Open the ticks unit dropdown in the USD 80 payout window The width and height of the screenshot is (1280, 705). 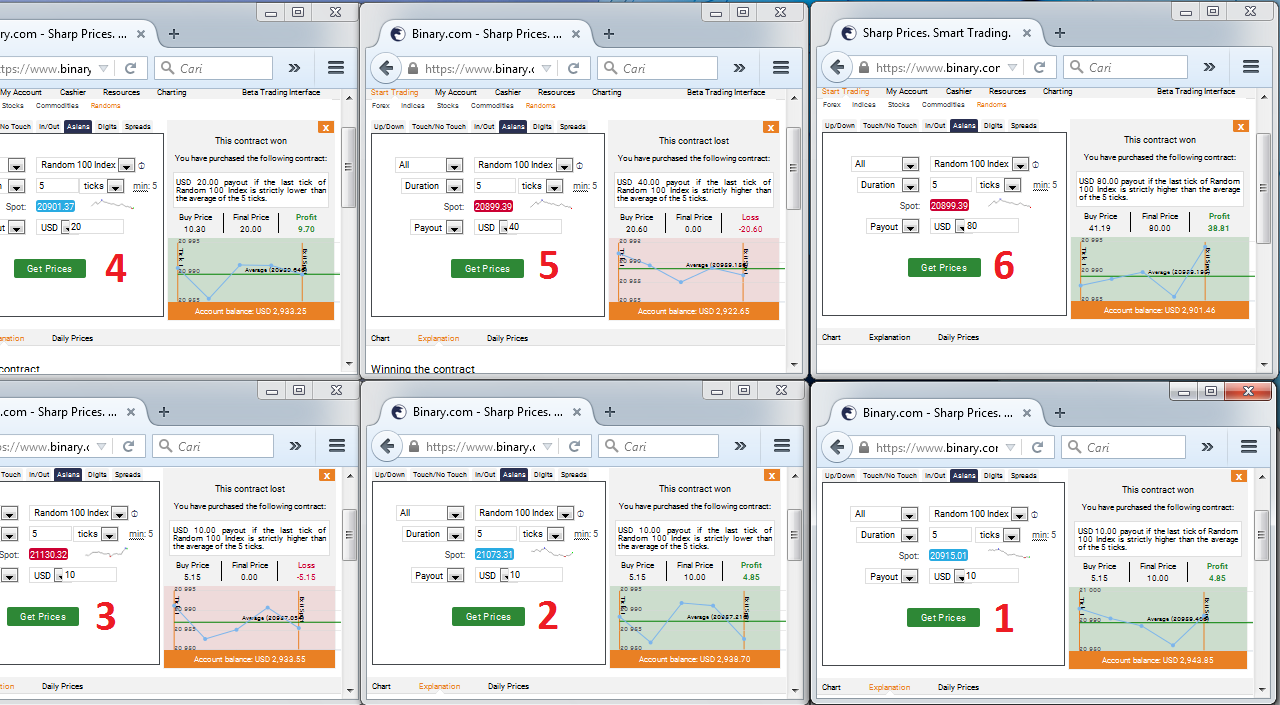click(1014, 185)
